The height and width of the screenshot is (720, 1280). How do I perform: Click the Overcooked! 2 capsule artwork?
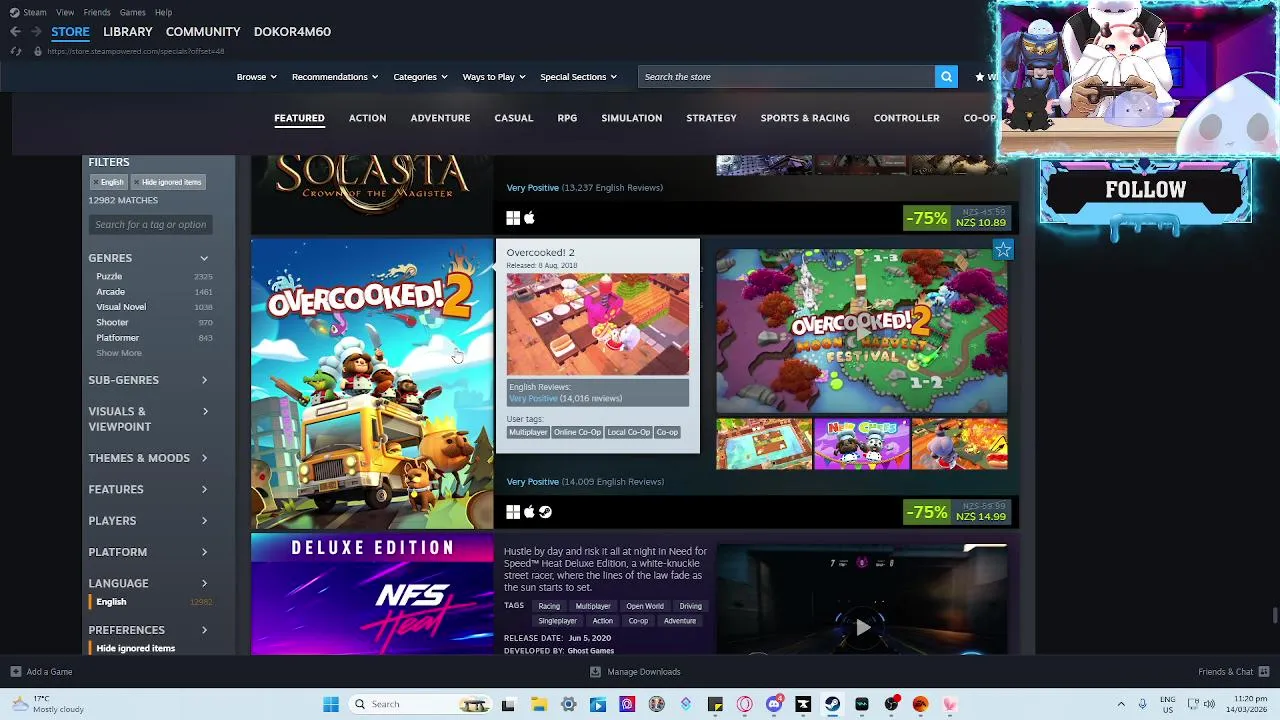tap(372, 384)
